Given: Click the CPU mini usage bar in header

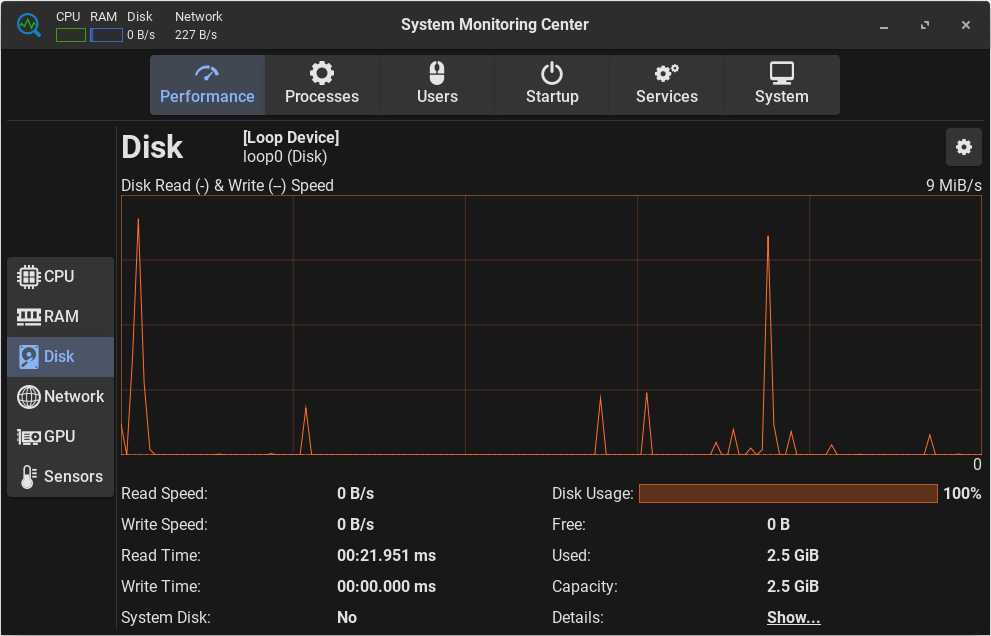Looking at the screenshot, I should point(70,35).
